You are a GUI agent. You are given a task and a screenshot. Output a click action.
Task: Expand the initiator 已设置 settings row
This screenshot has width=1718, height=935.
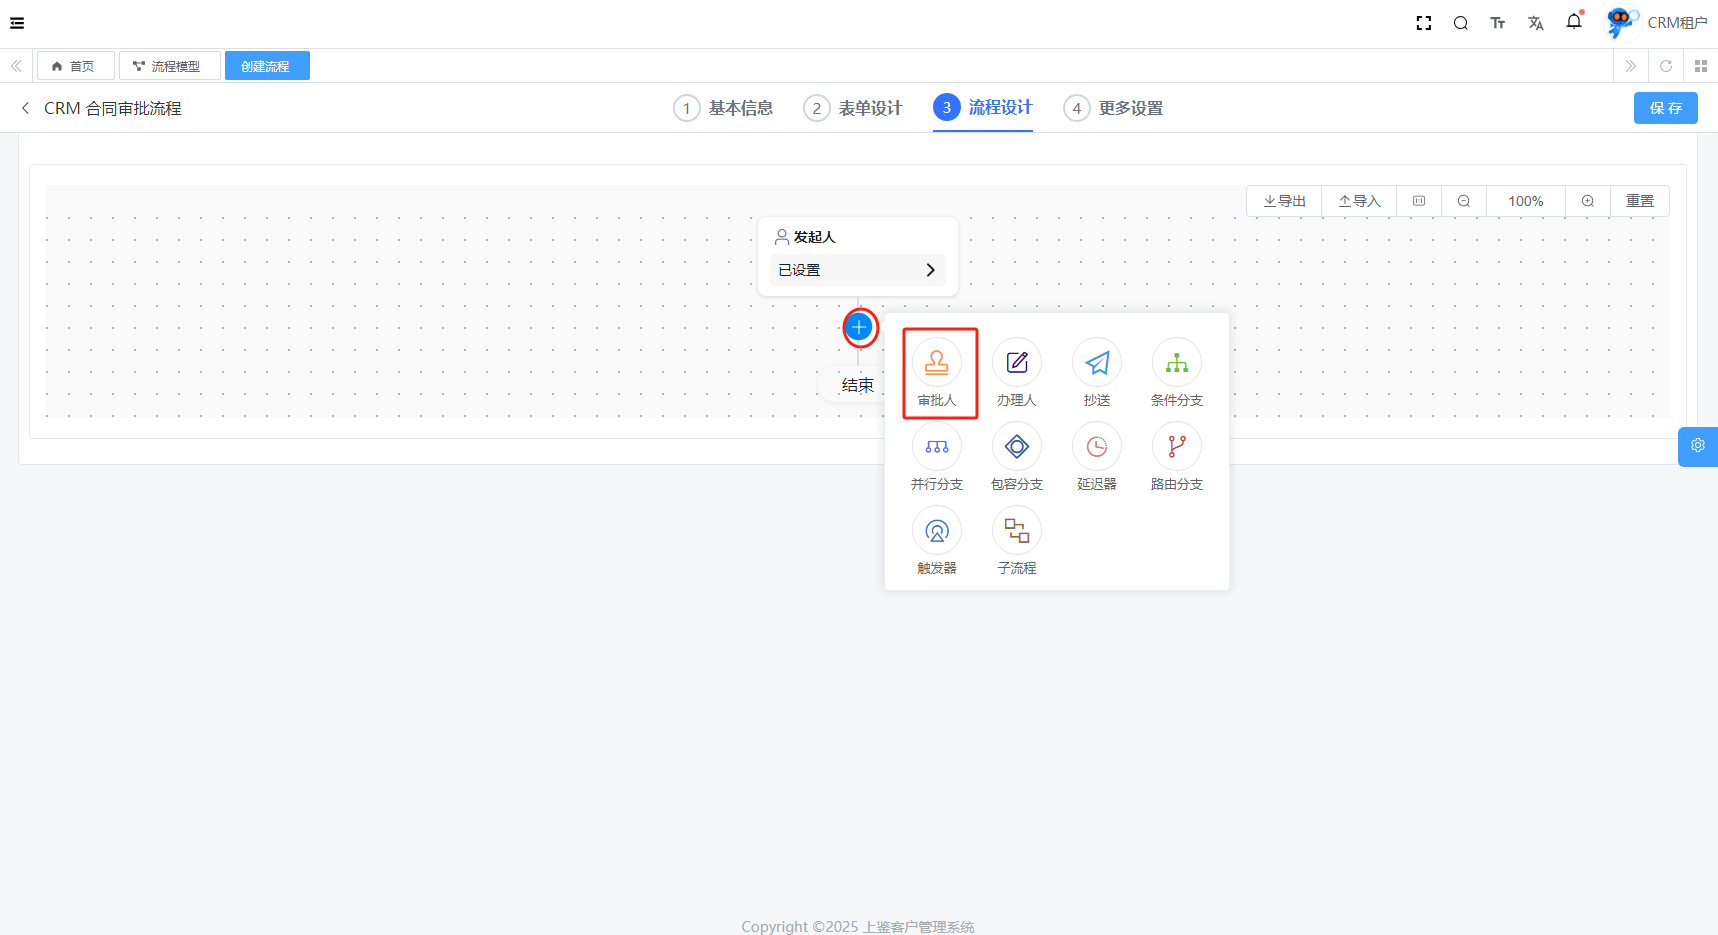pos(857,270)
